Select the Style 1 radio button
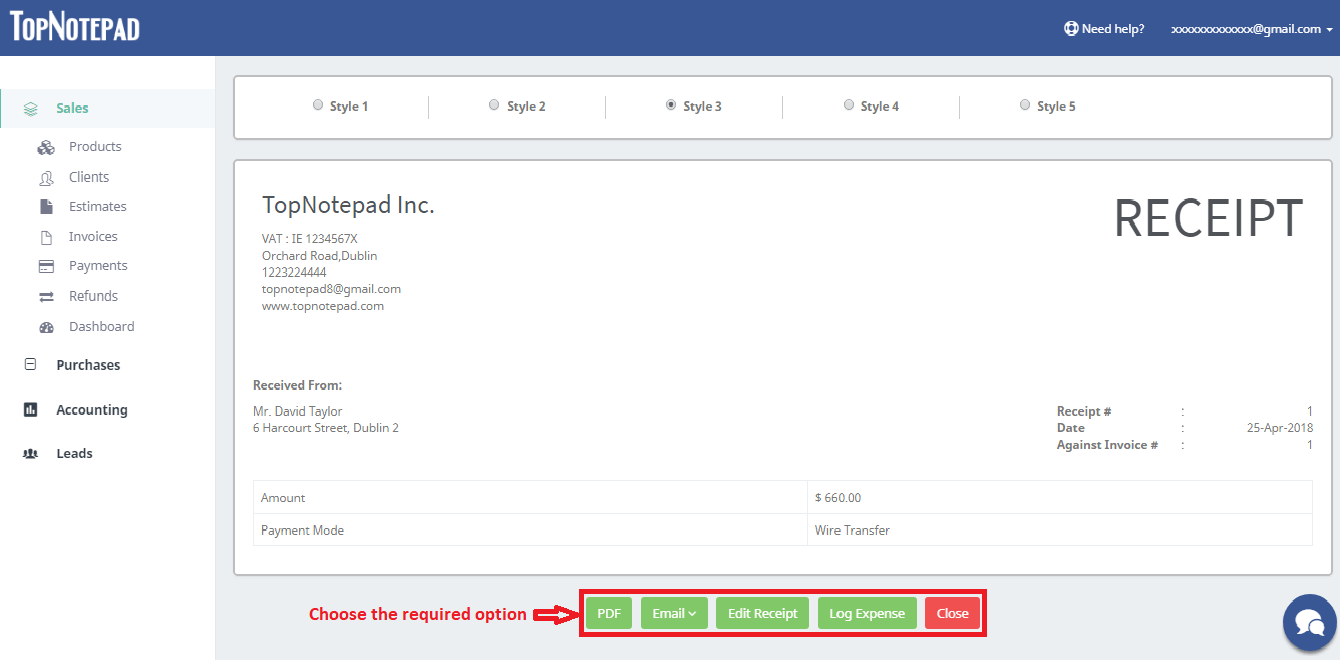Screen dimensions: 1340x660 click(x=318, y=105)
